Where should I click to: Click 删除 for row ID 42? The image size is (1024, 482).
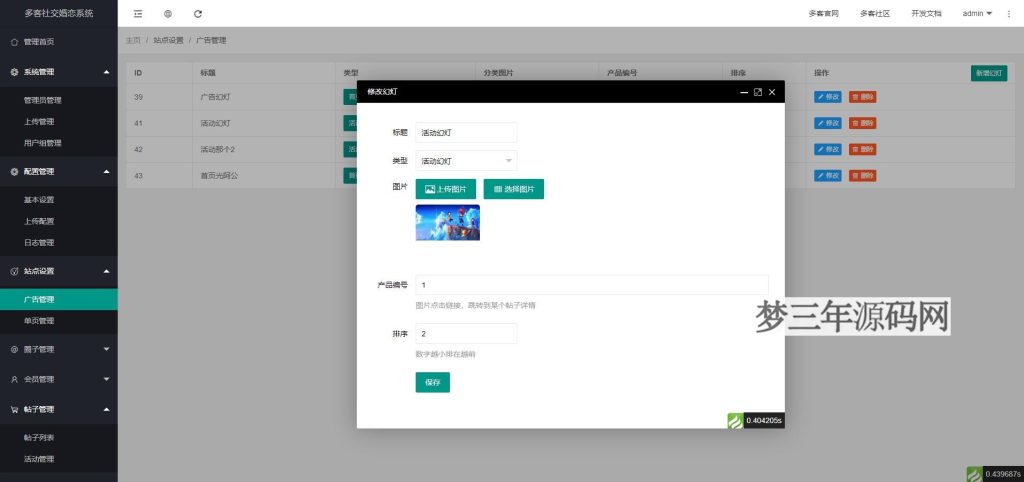[x=863, y=150]
